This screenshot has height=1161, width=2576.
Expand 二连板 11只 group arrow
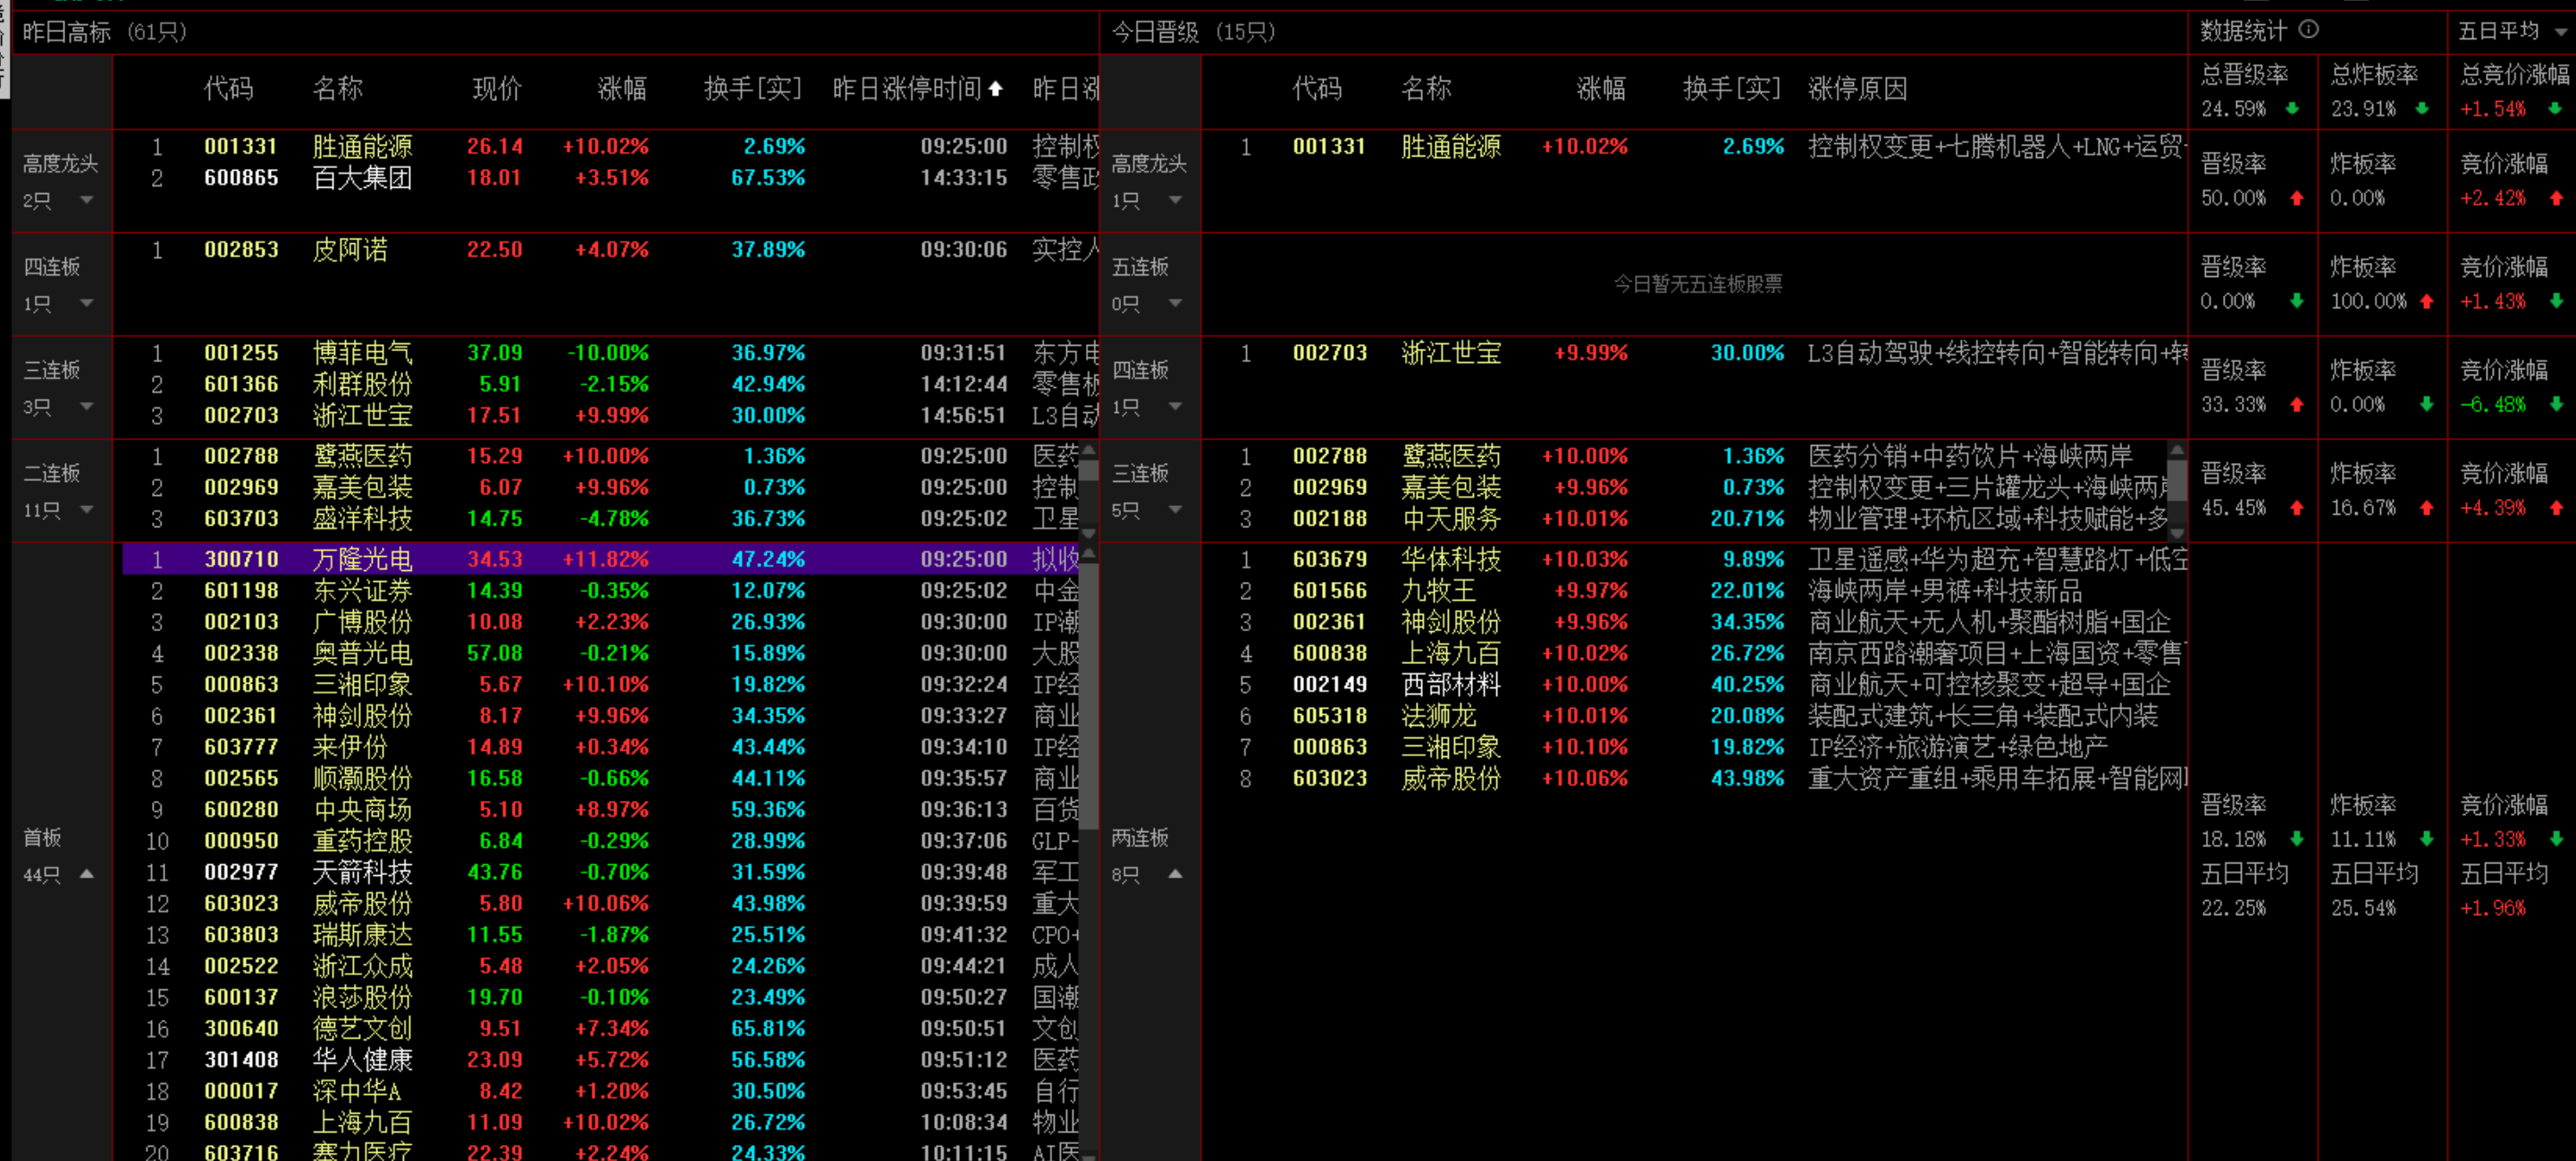tap(87, 509)
